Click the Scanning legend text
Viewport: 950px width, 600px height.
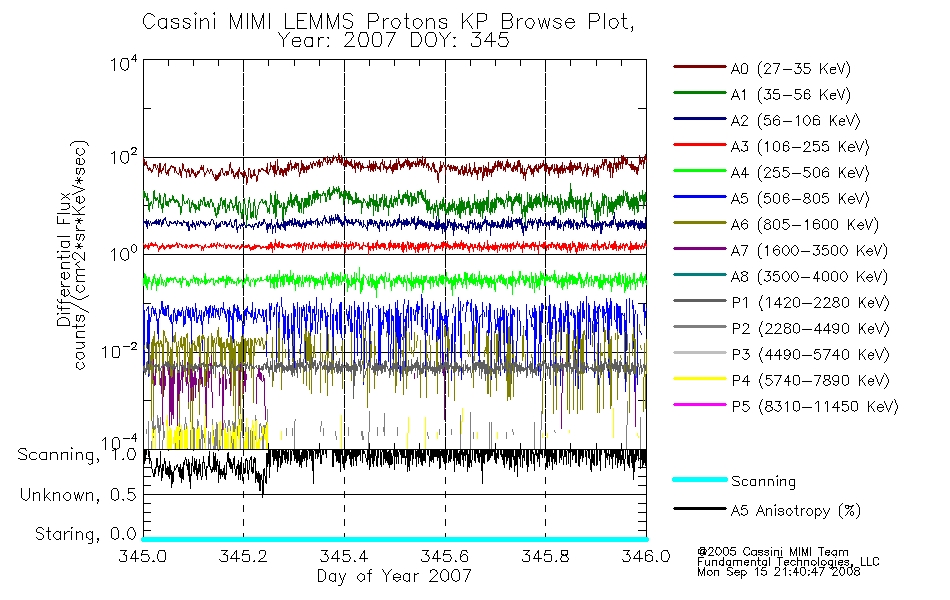(763, 482)
